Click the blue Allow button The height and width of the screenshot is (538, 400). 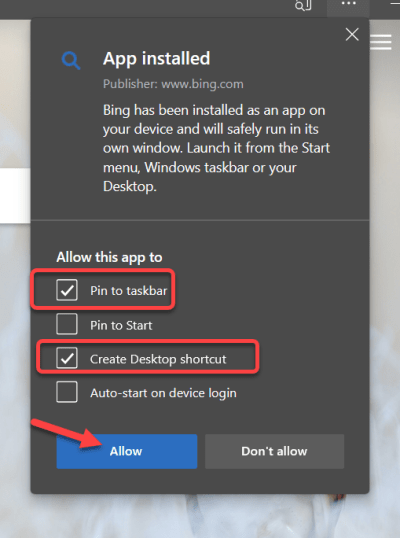(127, 451)
